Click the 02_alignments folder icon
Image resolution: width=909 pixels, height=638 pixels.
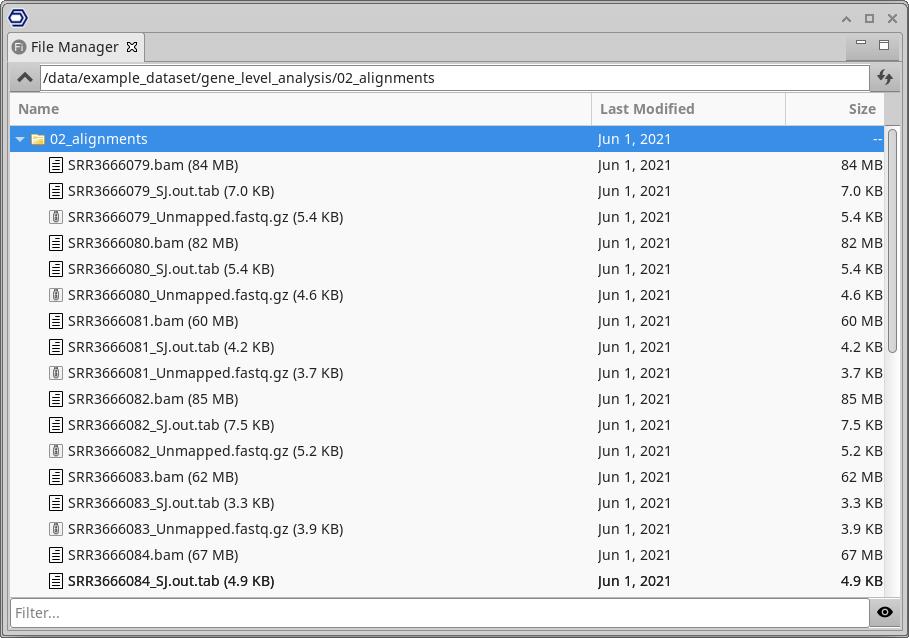38,140
